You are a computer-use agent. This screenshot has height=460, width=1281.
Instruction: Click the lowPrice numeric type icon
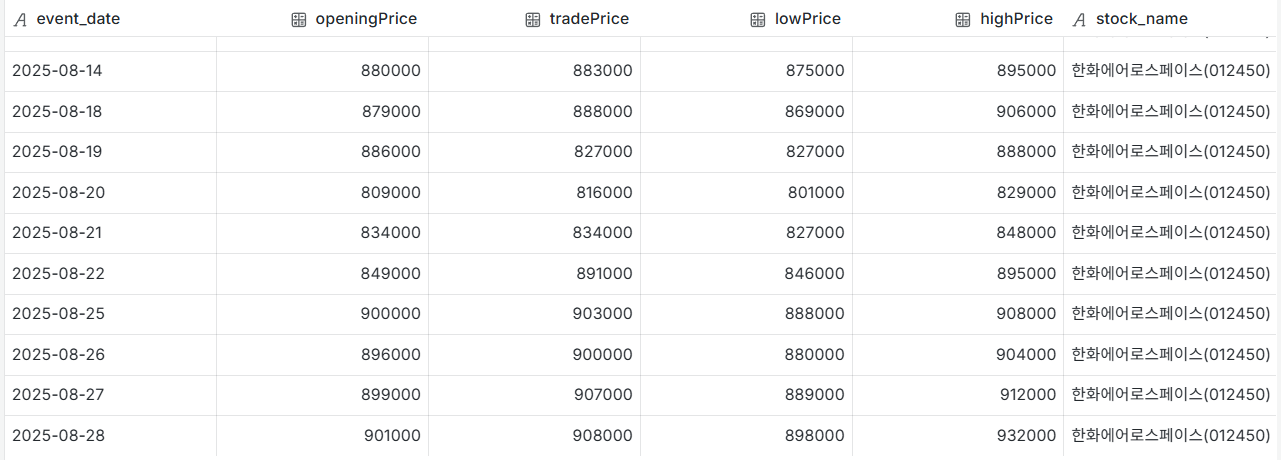pos(757,19)
